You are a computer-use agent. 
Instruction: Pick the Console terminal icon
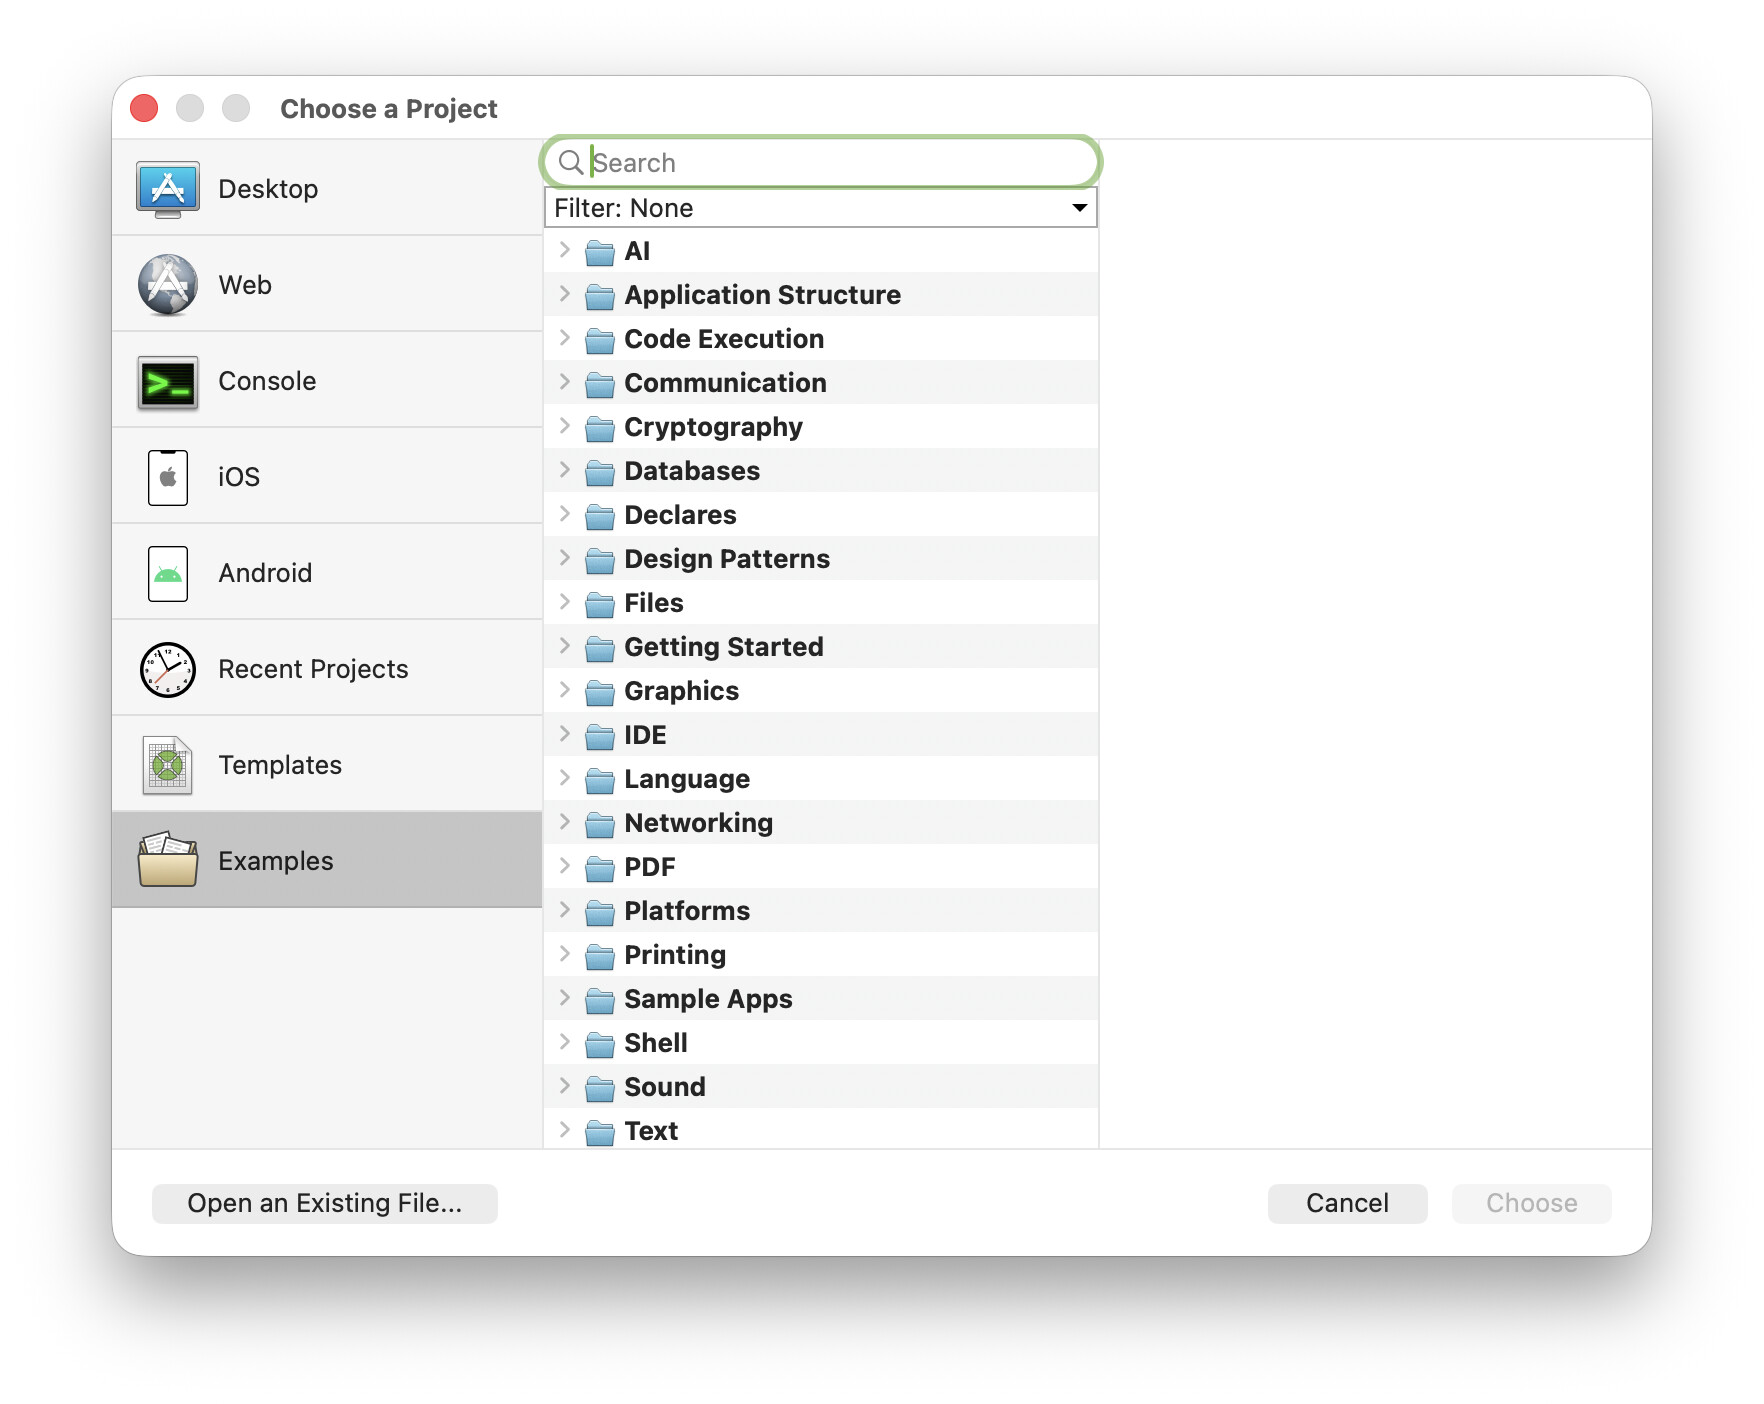click(168, 382)
